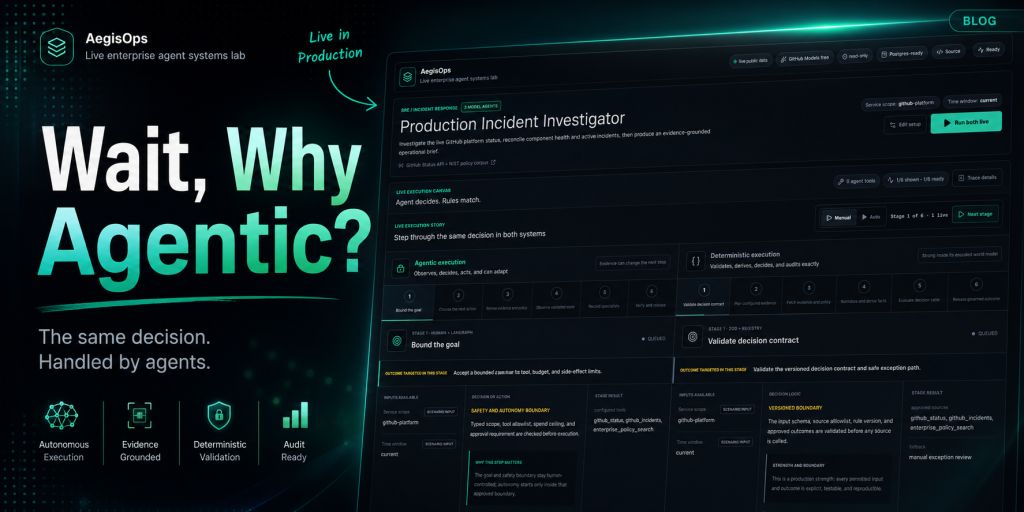Click QUEUED status on Bound the goal
The width and height of the screenshot is (1024, 512).
point(655,338)
